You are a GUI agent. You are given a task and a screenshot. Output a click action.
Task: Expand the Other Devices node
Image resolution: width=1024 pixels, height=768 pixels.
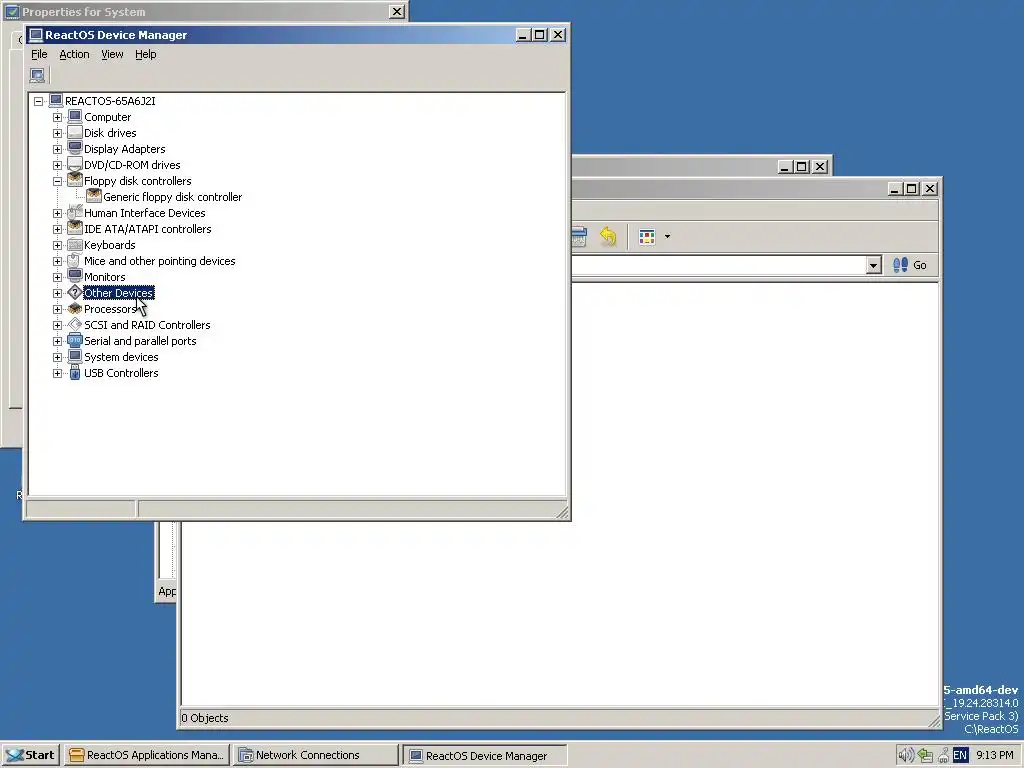(57, 293)
